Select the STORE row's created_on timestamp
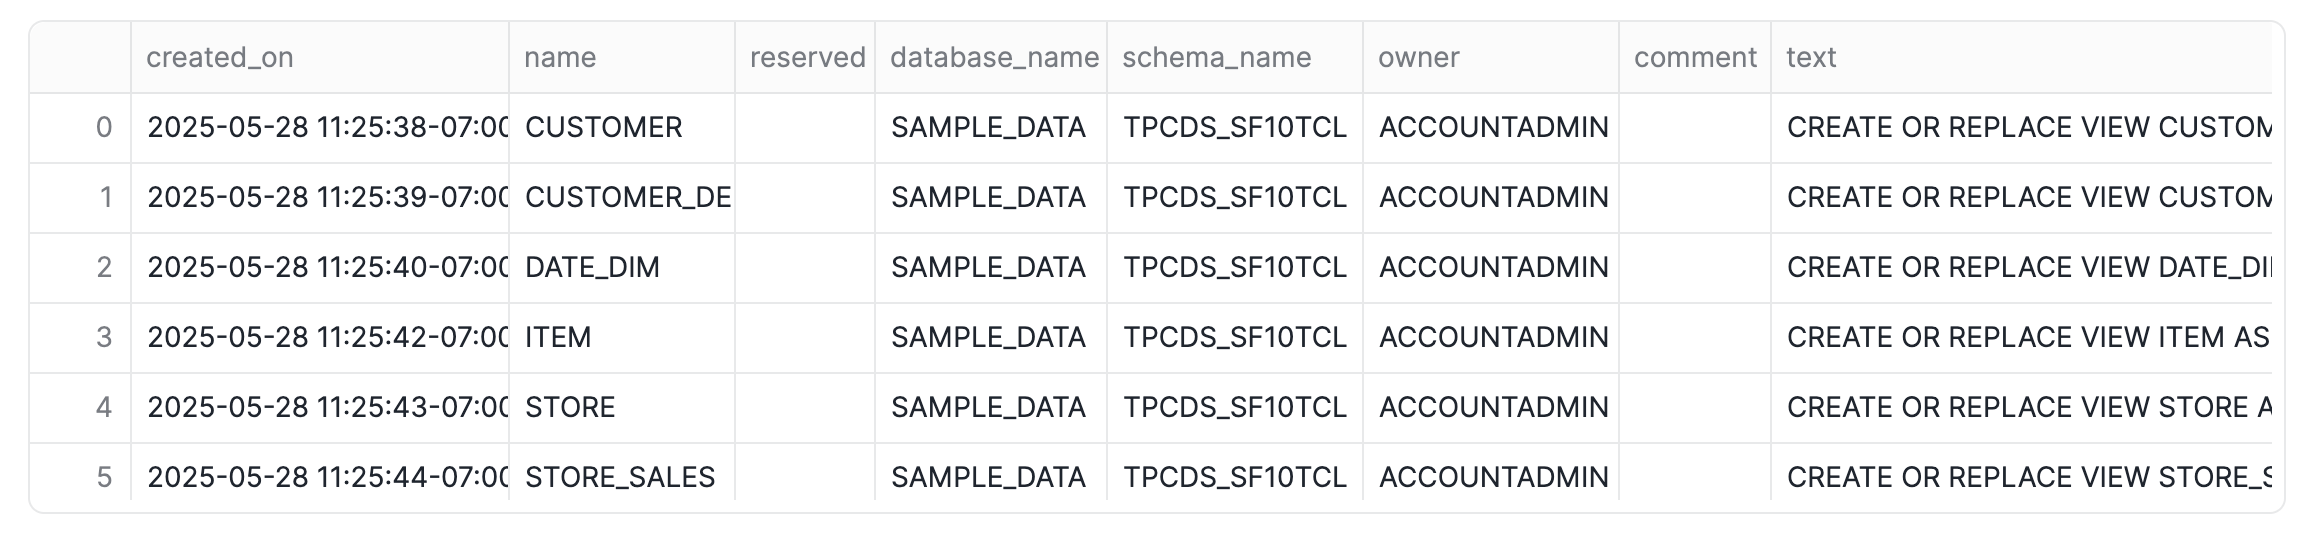 pyautogui.click(x=320, y=408)
